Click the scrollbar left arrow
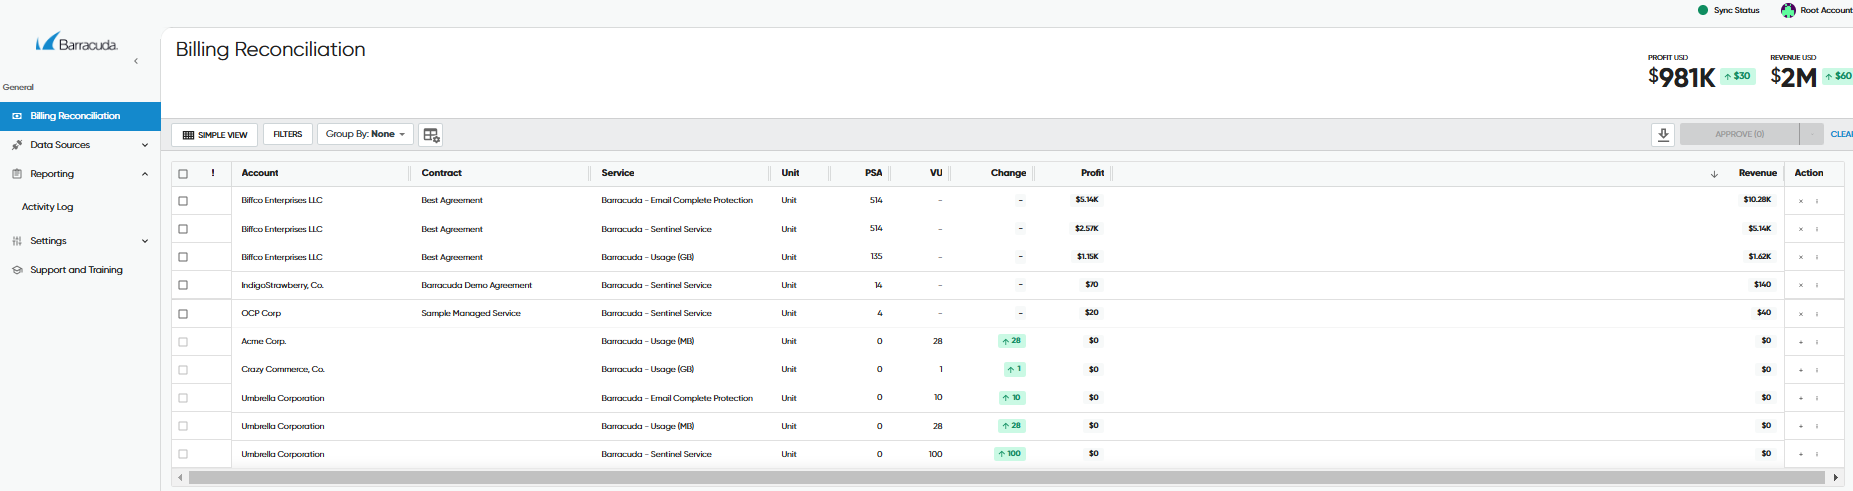1853x491 pixels. tap(180, 478)
